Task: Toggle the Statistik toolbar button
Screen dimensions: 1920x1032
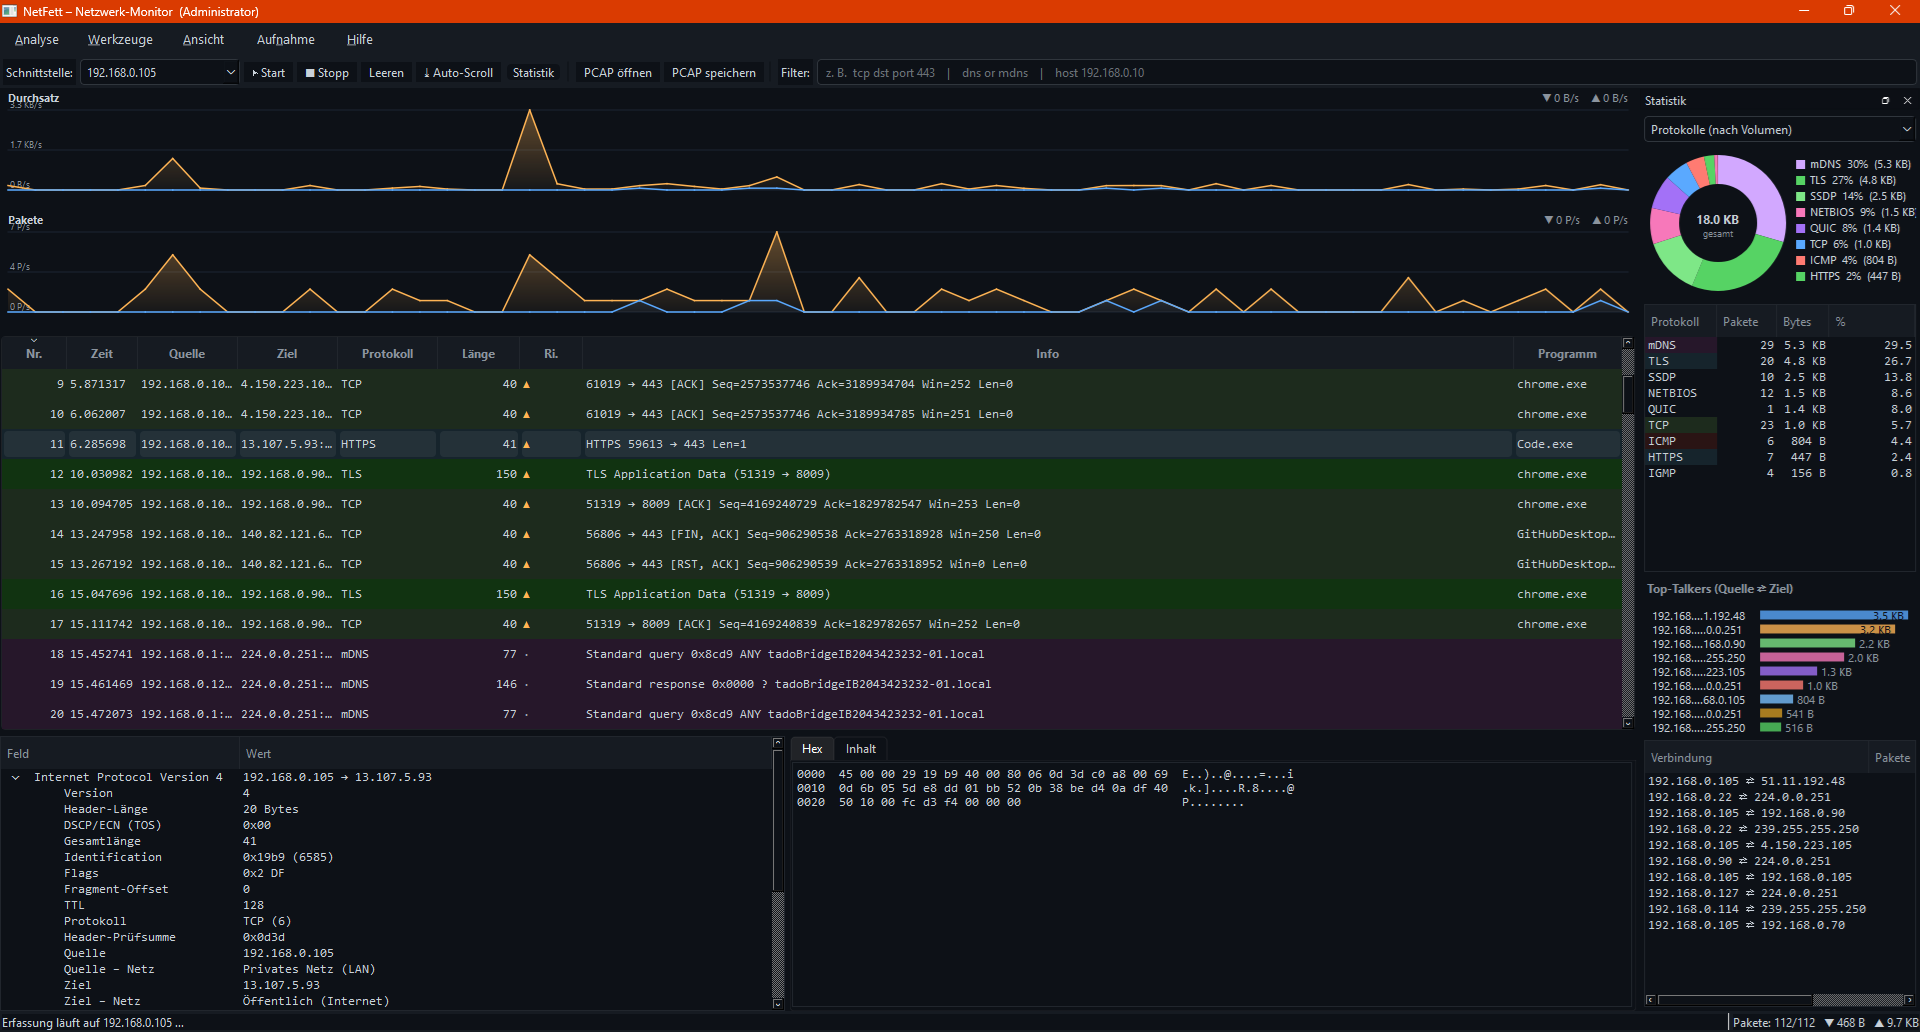Action: click(533, 73)
